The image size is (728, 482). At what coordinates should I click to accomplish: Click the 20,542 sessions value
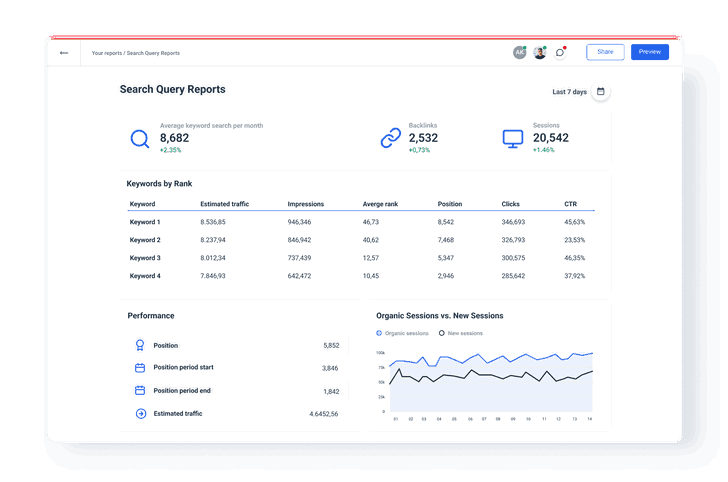[x=551, y=138]
